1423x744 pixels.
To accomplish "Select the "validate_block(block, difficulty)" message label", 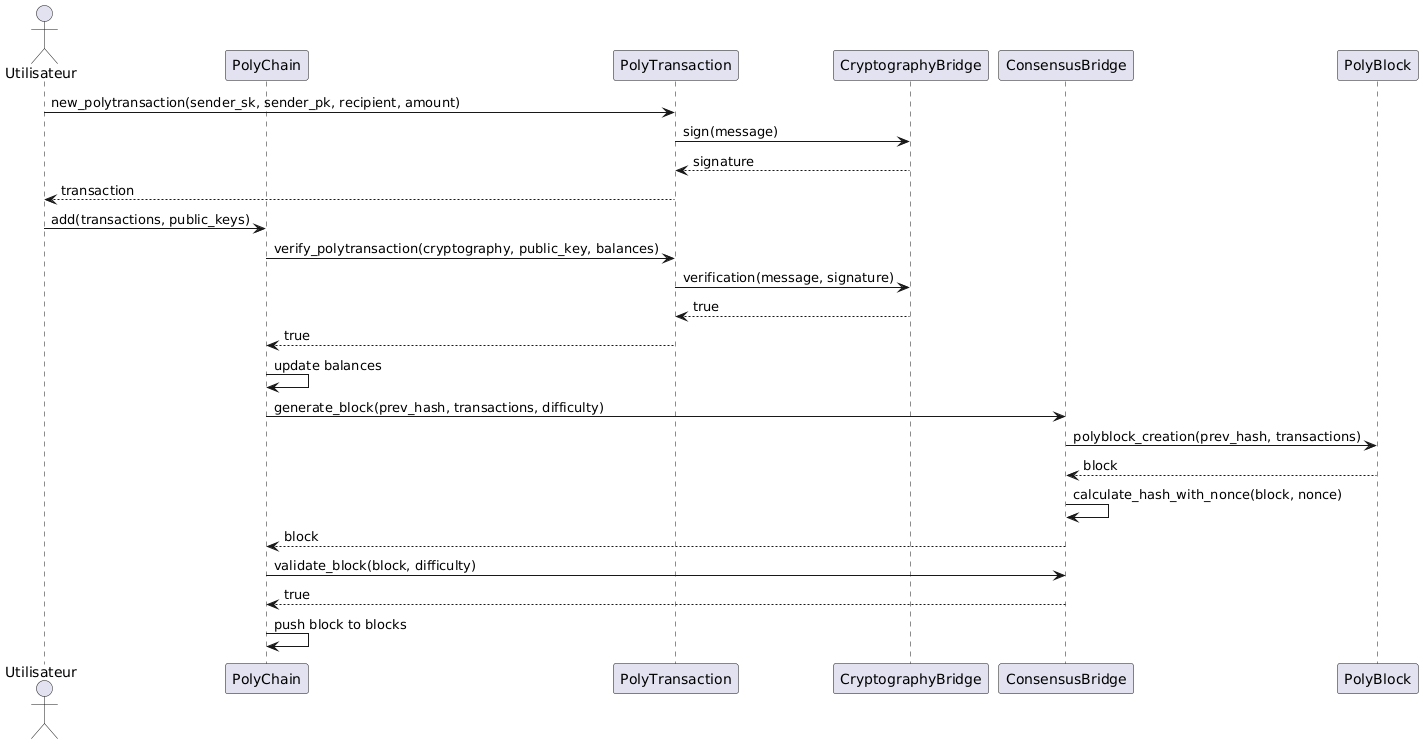I will (x=375, y=566).
